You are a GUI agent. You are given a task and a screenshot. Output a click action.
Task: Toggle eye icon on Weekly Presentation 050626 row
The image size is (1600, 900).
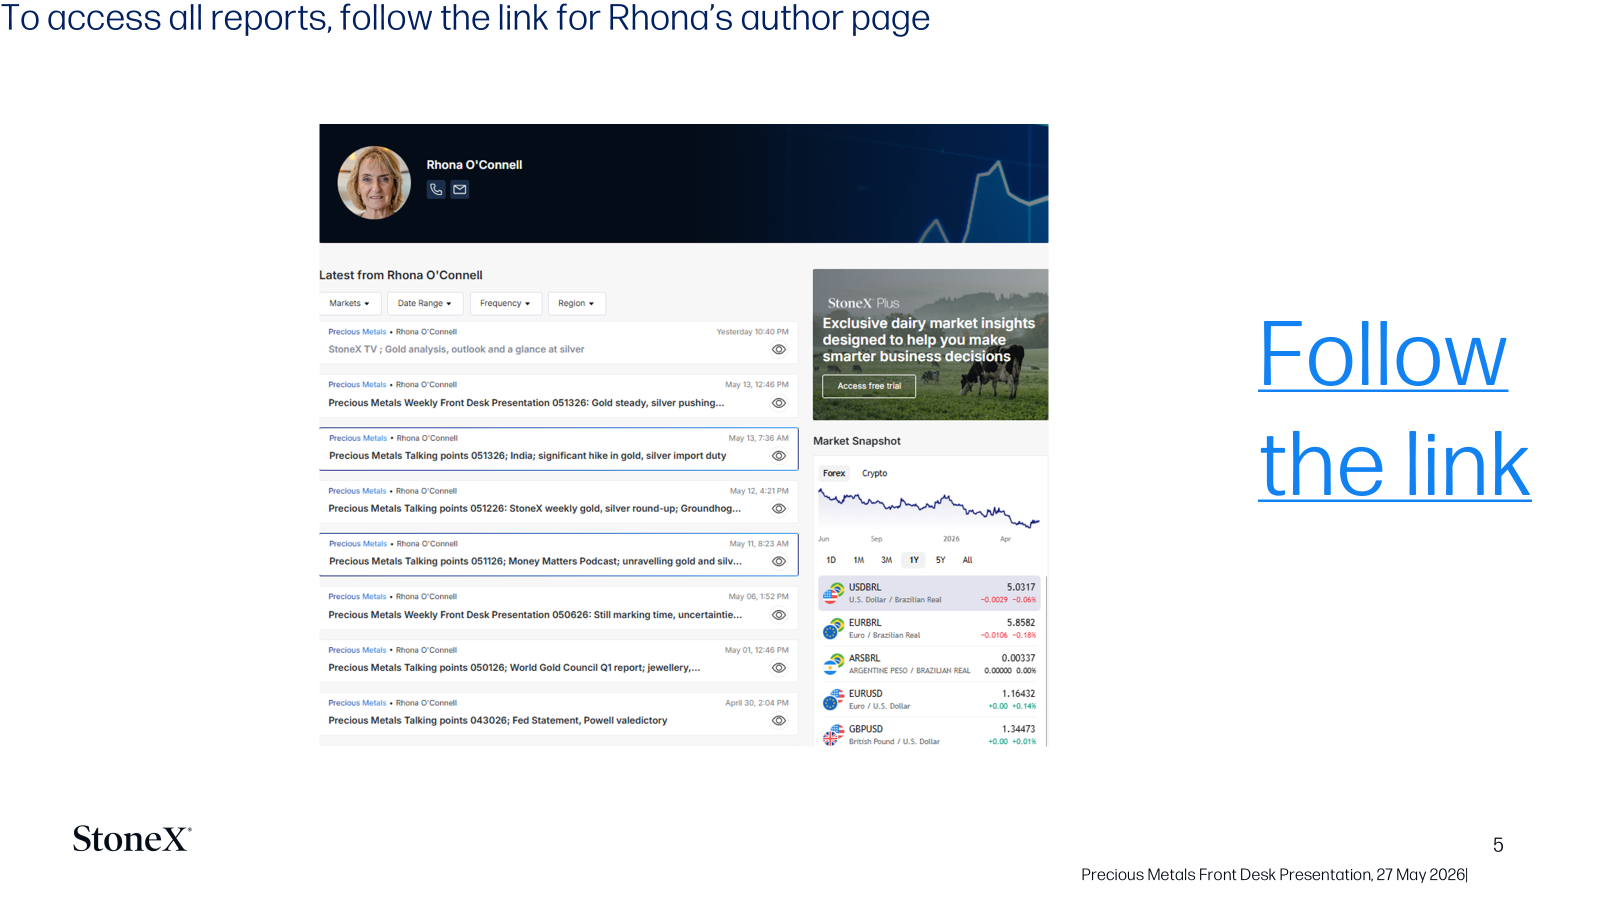(779, 615)
